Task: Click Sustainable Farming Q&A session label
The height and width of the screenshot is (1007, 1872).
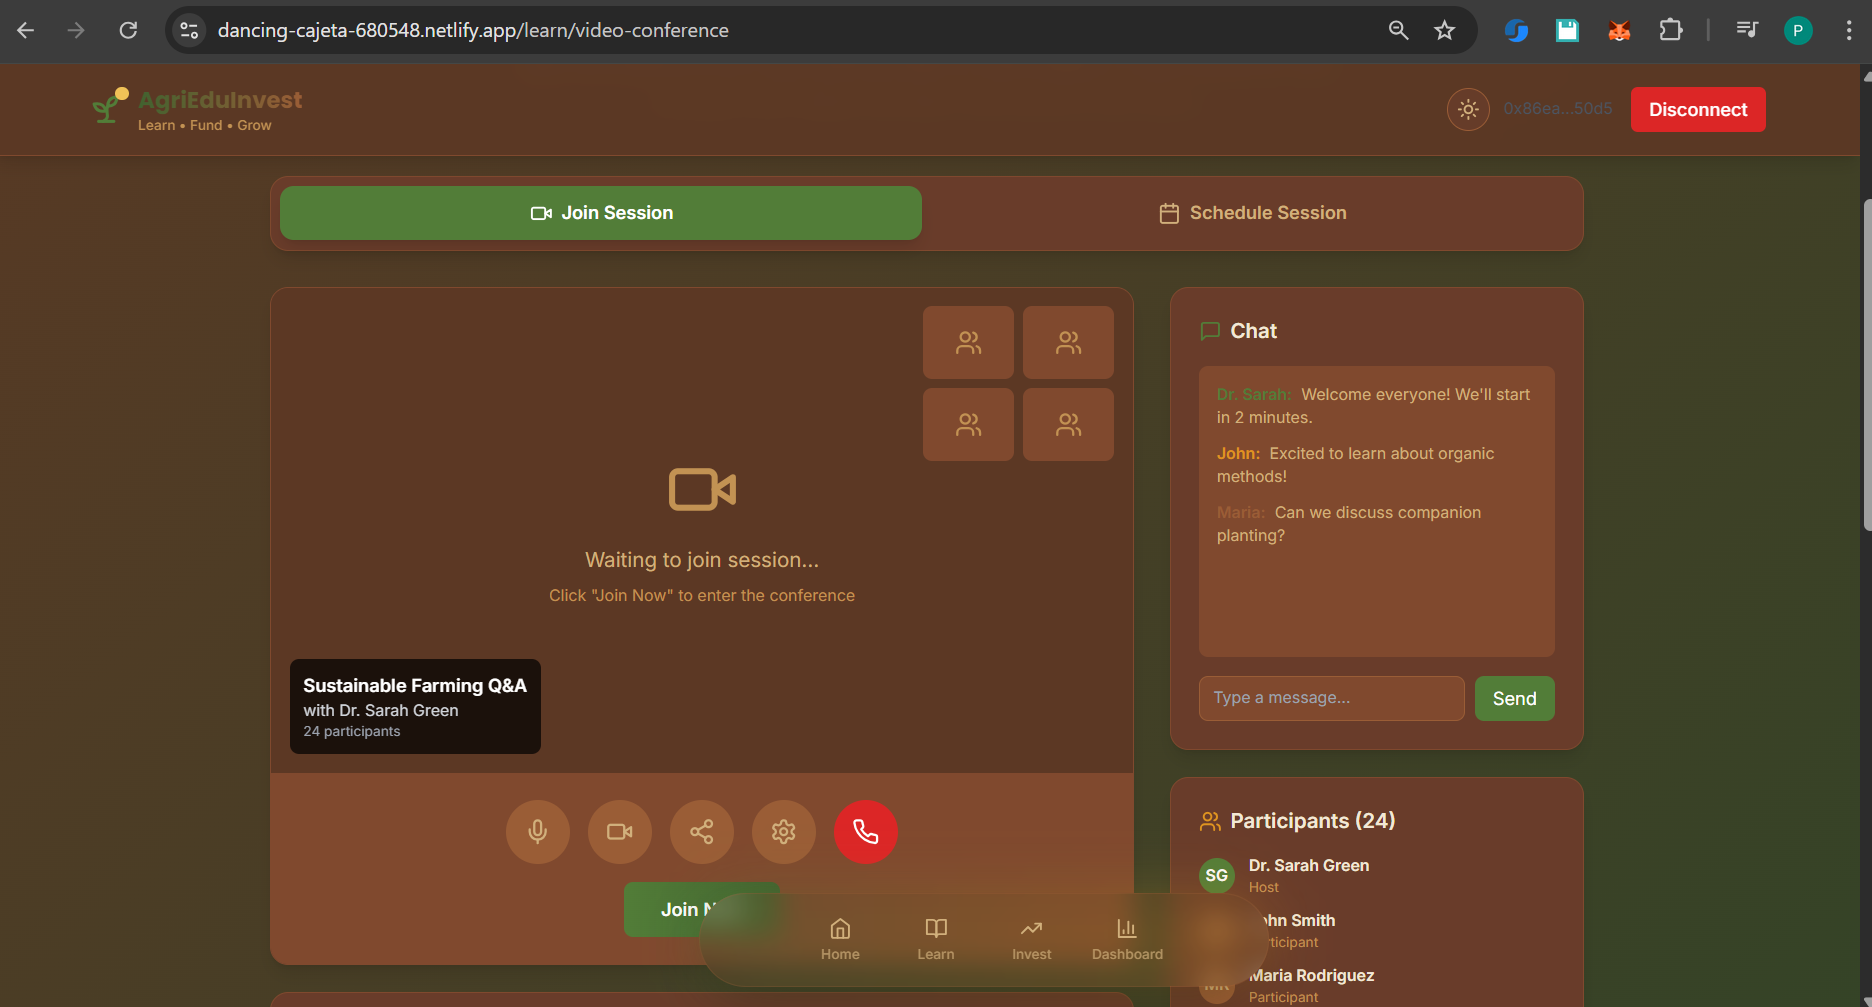Action: pyautogui.click(x=415, y=706)
